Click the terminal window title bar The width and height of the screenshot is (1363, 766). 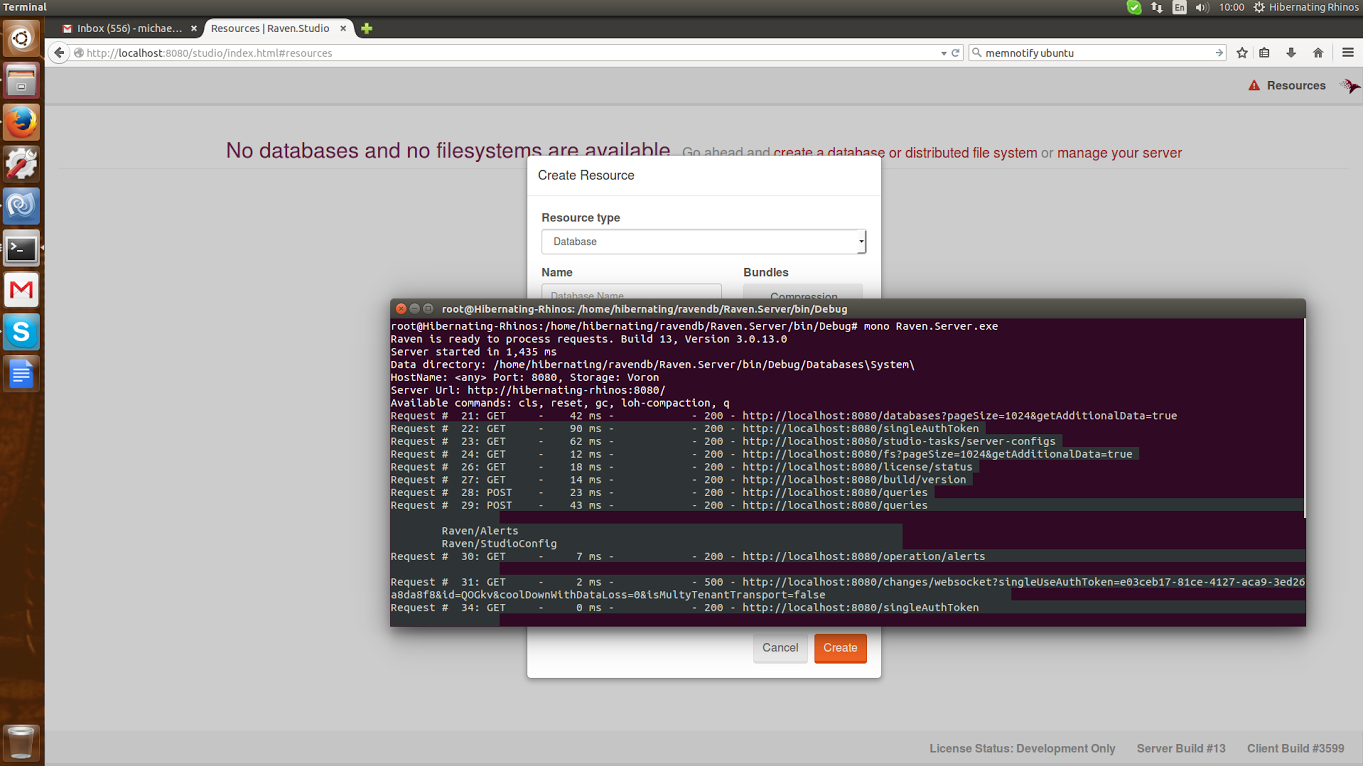[x=848, y=309]
